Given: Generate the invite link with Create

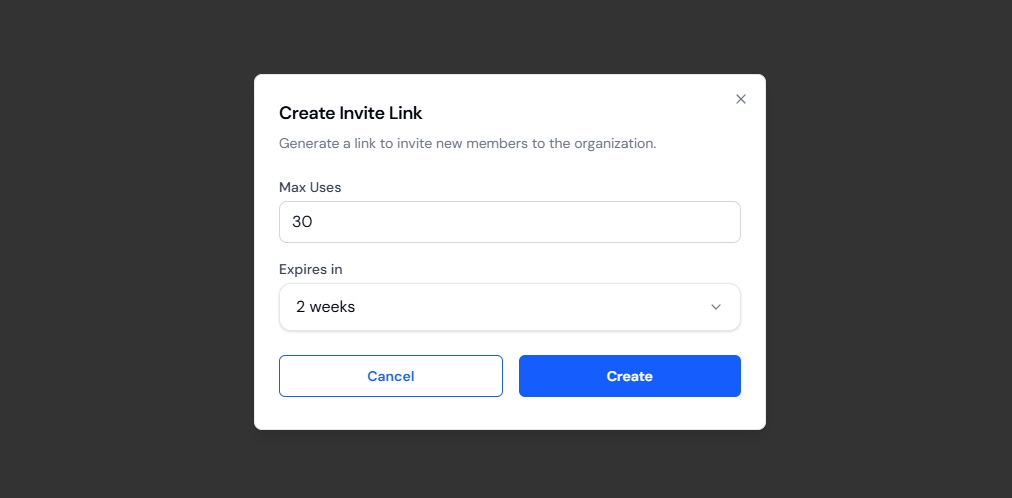Looking at the screenshot, I should pyautogui.click(x=629, y=376).
